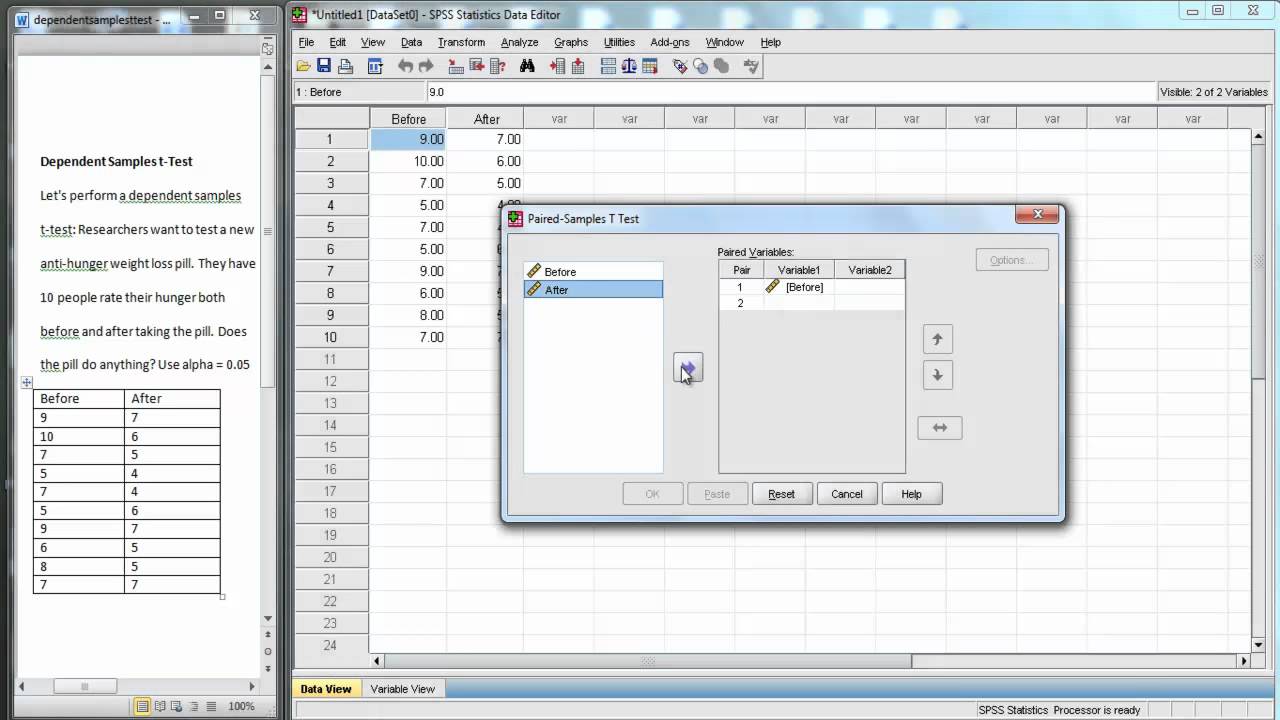
Task: Open the View menu in SPSS
Action: point(373,42)
